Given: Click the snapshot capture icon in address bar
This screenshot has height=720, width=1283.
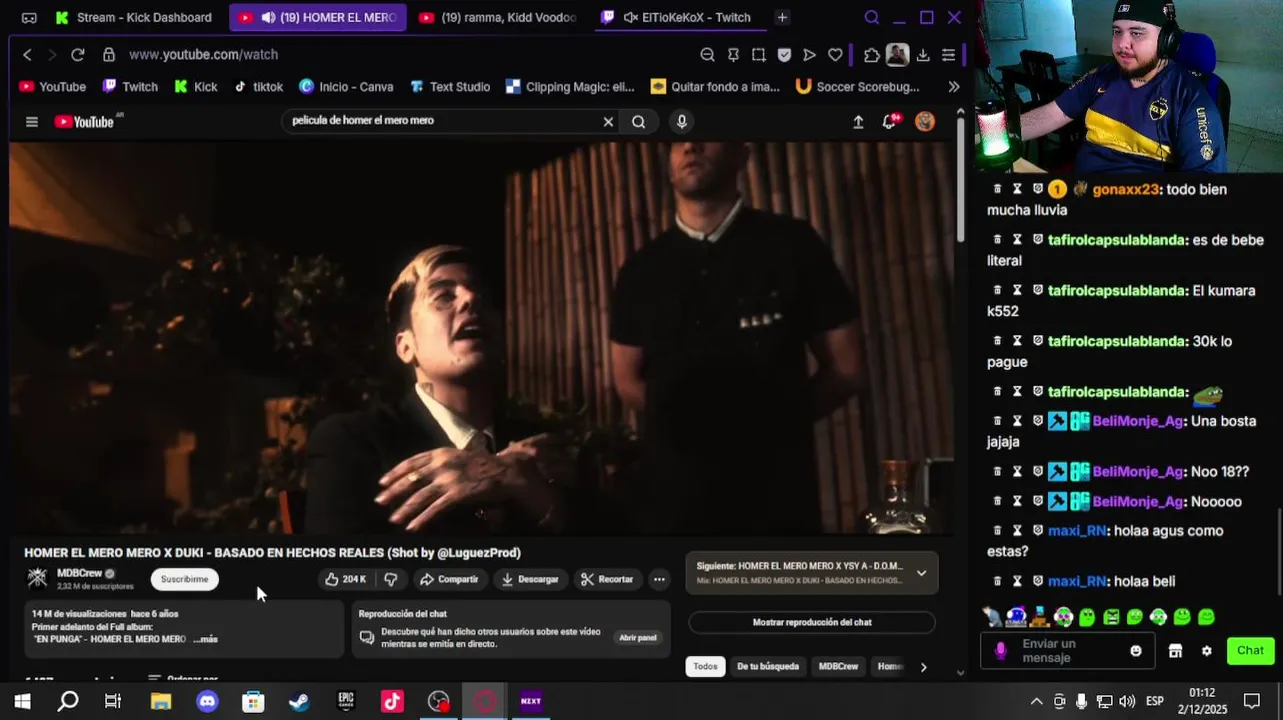Looking at the screenshot, I should [759, 55].
